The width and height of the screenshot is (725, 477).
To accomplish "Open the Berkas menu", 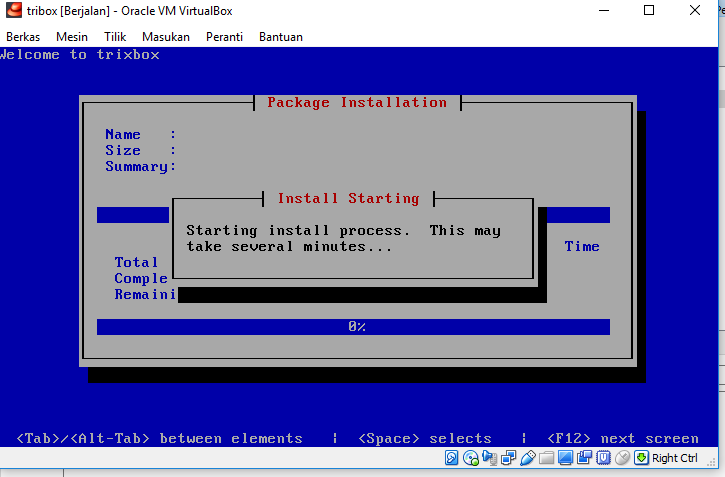I will pos(23,37).
